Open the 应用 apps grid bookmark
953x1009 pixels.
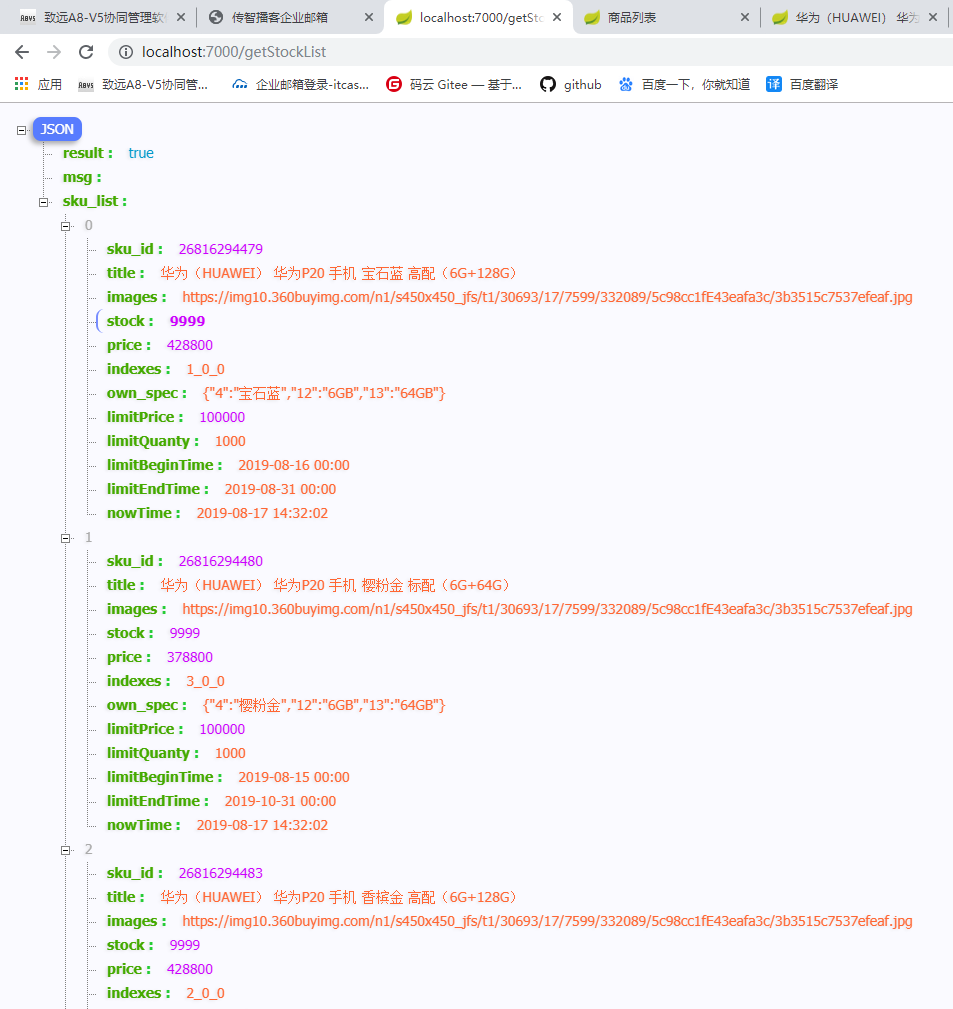coord(38,84)
